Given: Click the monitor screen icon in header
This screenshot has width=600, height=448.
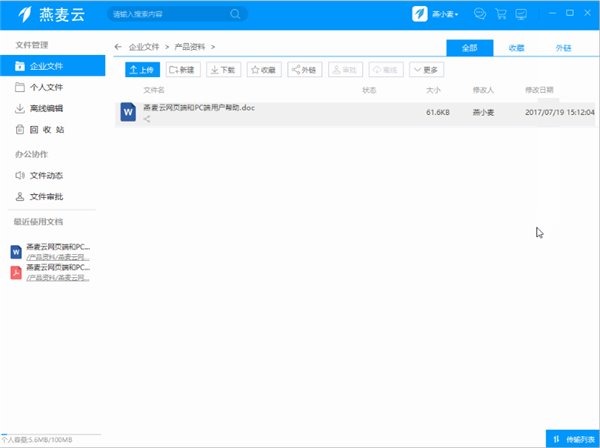Looking at the screenshot, I should point(521,14).
